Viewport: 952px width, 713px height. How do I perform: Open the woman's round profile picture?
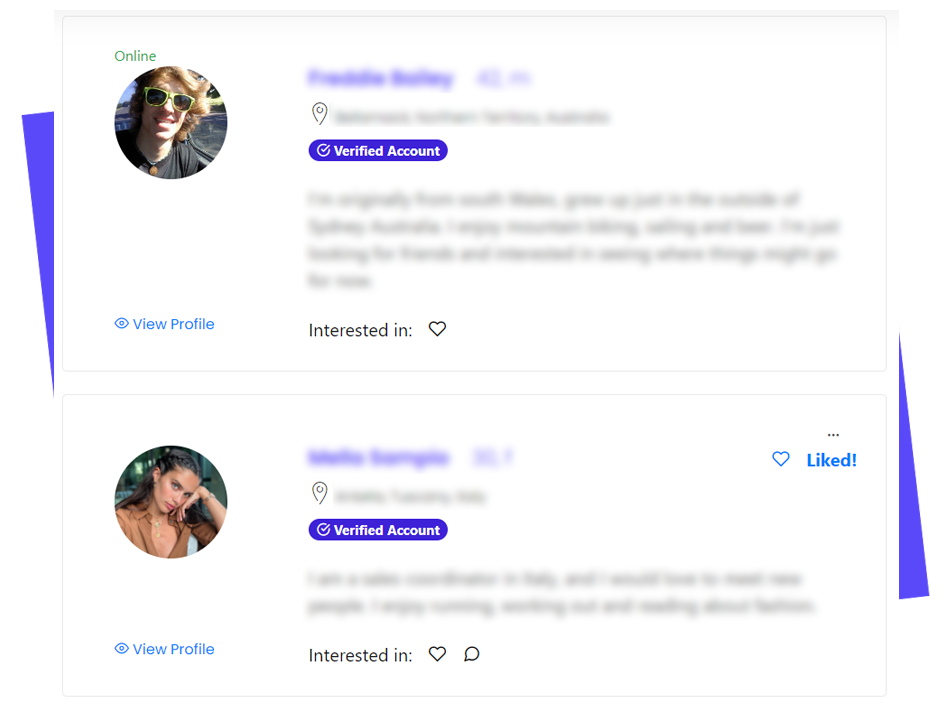coord(171,502)
